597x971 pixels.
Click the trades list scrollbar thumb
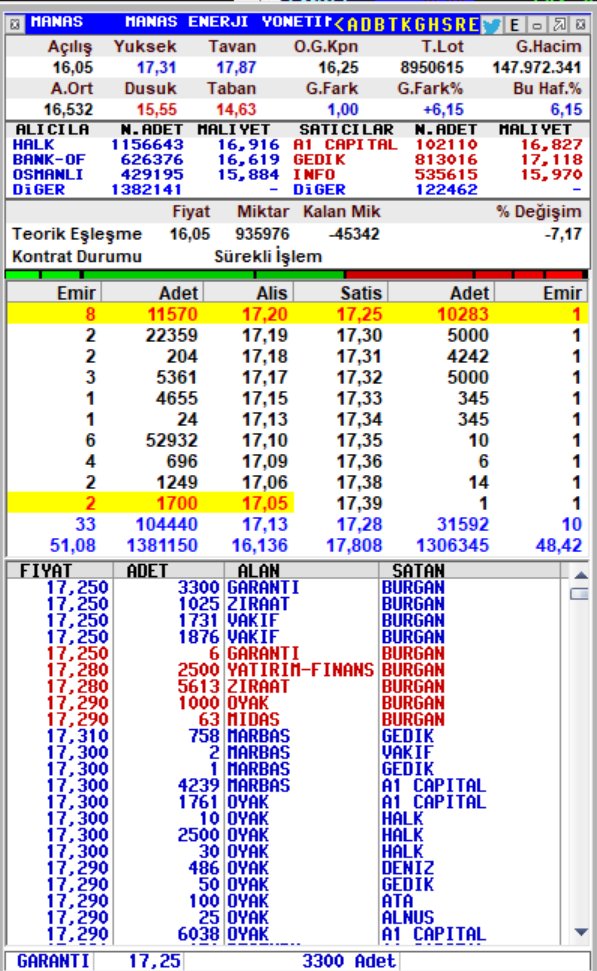tap(580, 594)
